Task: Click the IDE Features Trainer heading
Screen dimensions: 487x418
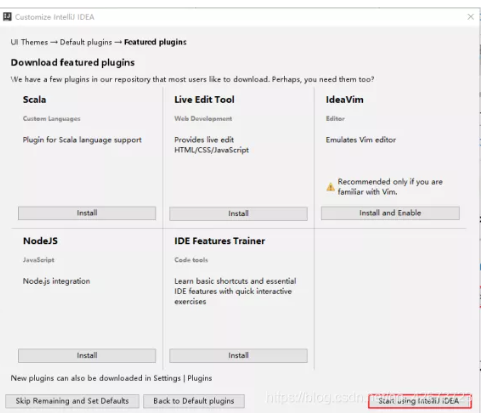Action: (220, 241)
